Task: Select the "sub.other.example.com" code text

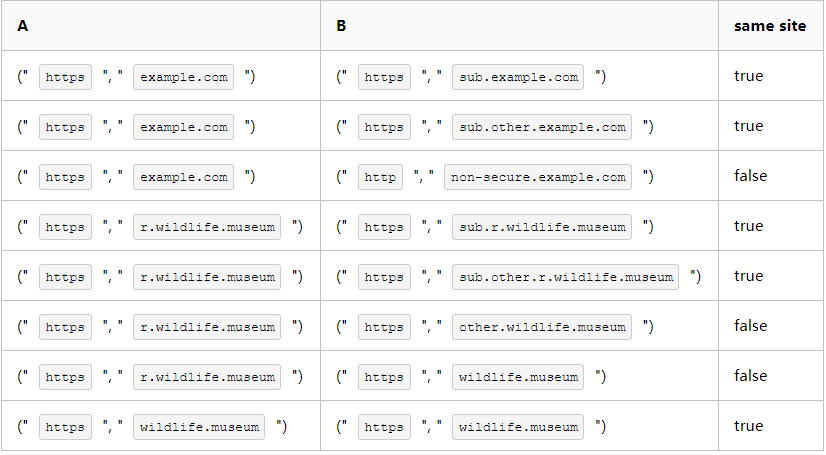Action: [542, 127]
